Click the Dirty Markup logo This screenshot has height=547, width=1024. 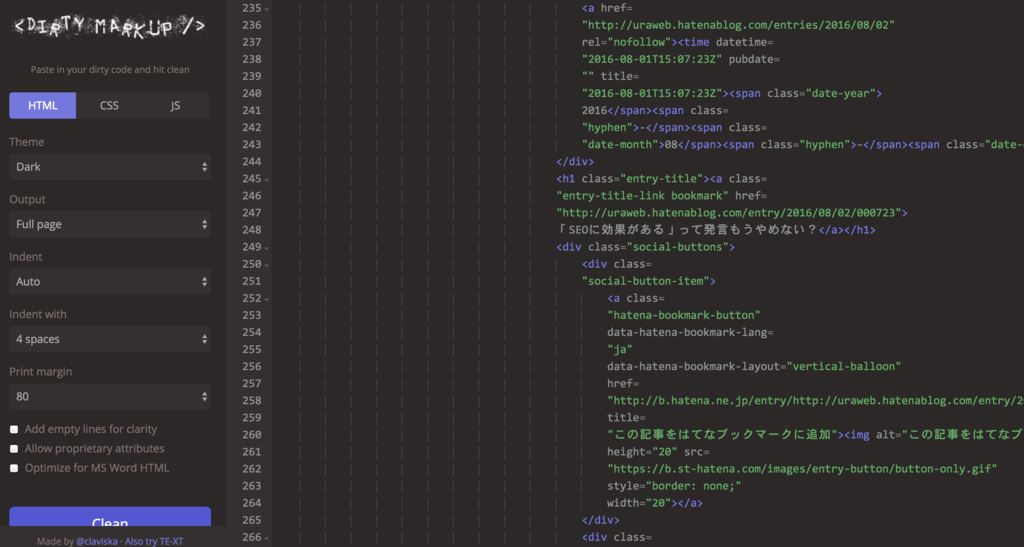tap(110, 27)
